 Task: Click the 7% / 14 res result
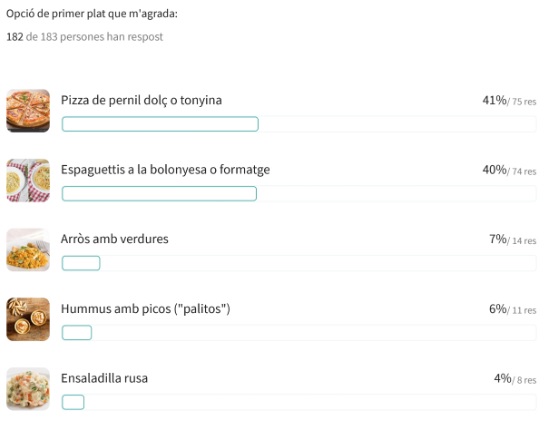tap(513, 240)
